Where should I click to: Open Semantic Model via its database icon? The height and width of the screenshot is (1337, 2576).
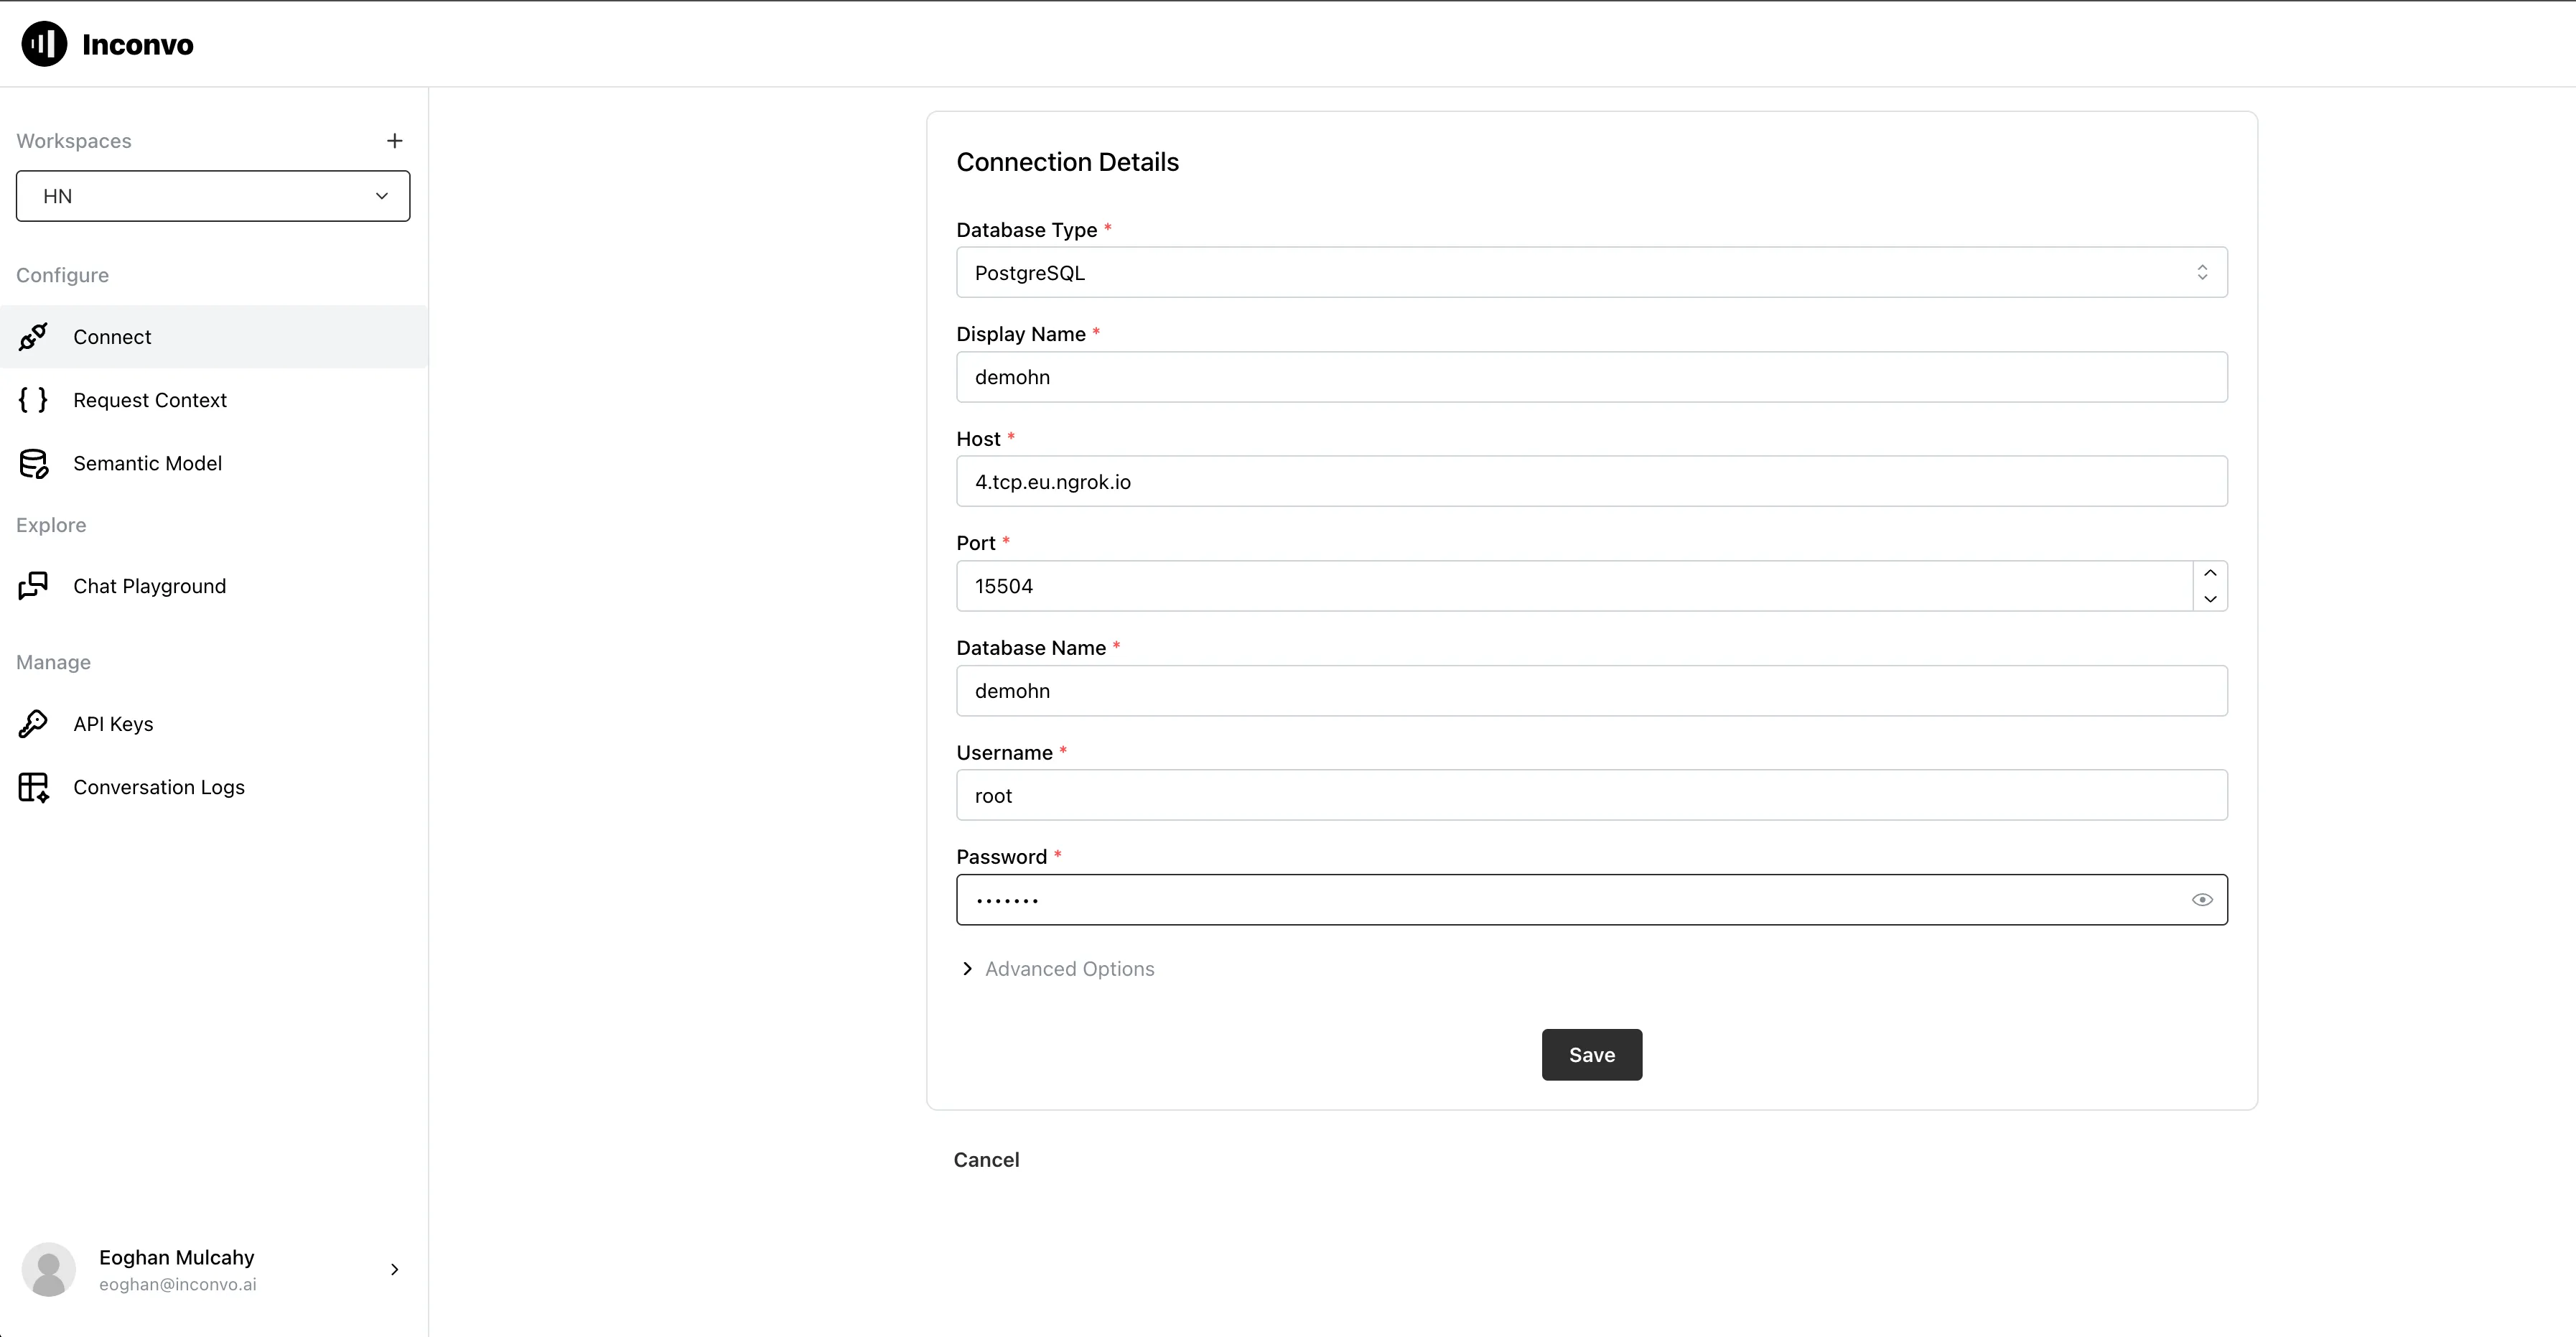coord(33,463)
